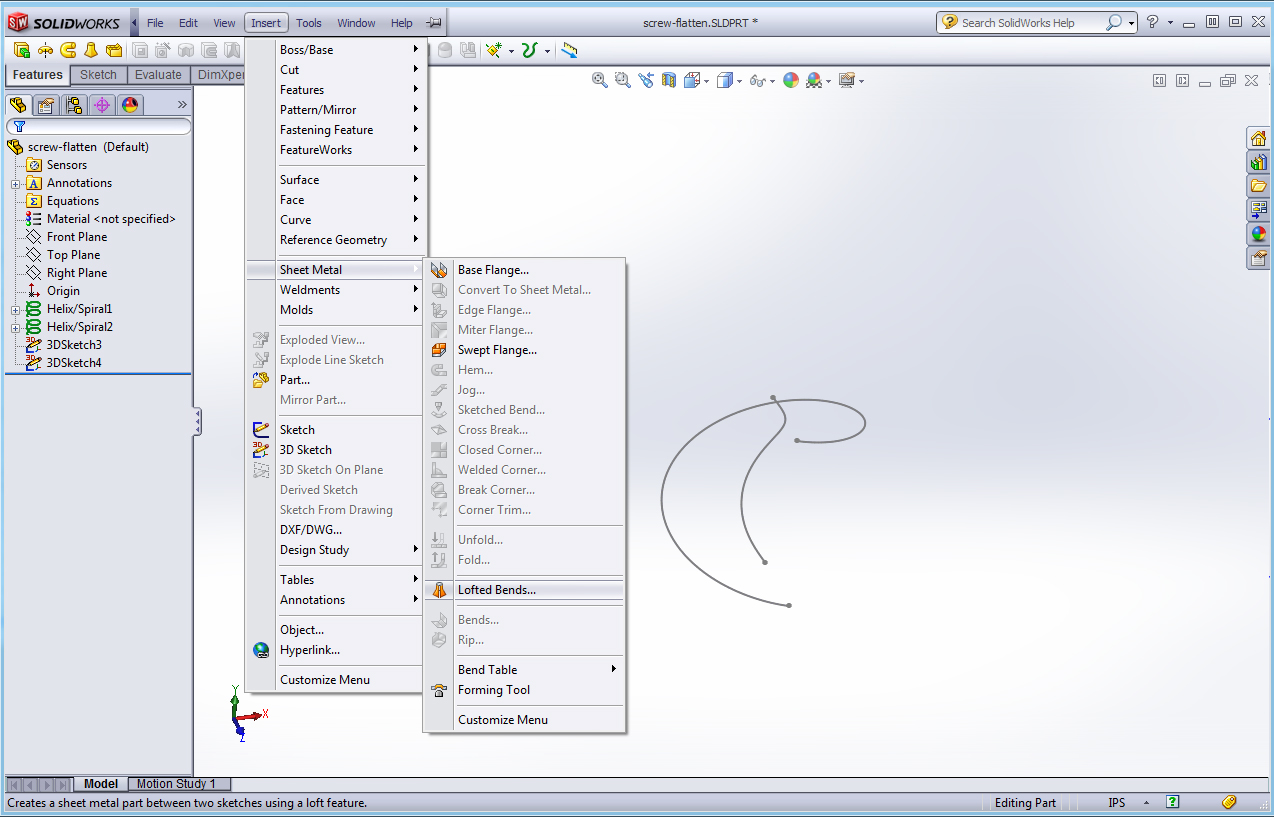The width and height of the screenshot is (1274, 817).
Task: Open the Section View tool
Action: [669, 80]
